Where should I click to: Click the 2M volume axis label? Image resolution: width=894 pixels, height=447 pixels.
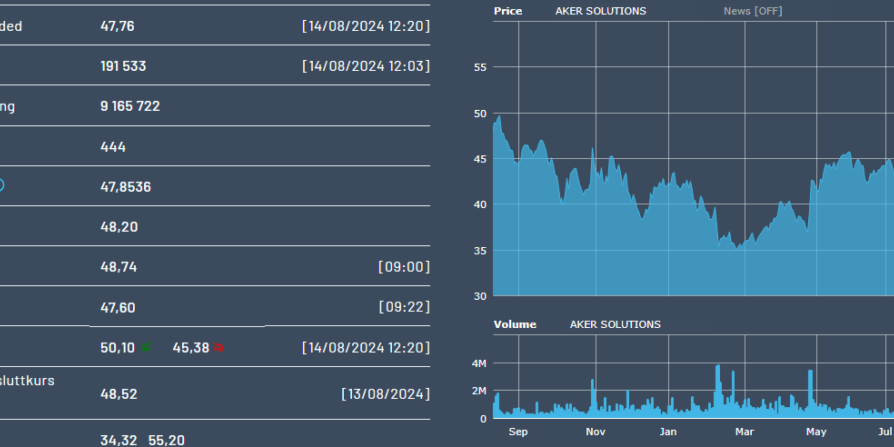pos(479,391)
